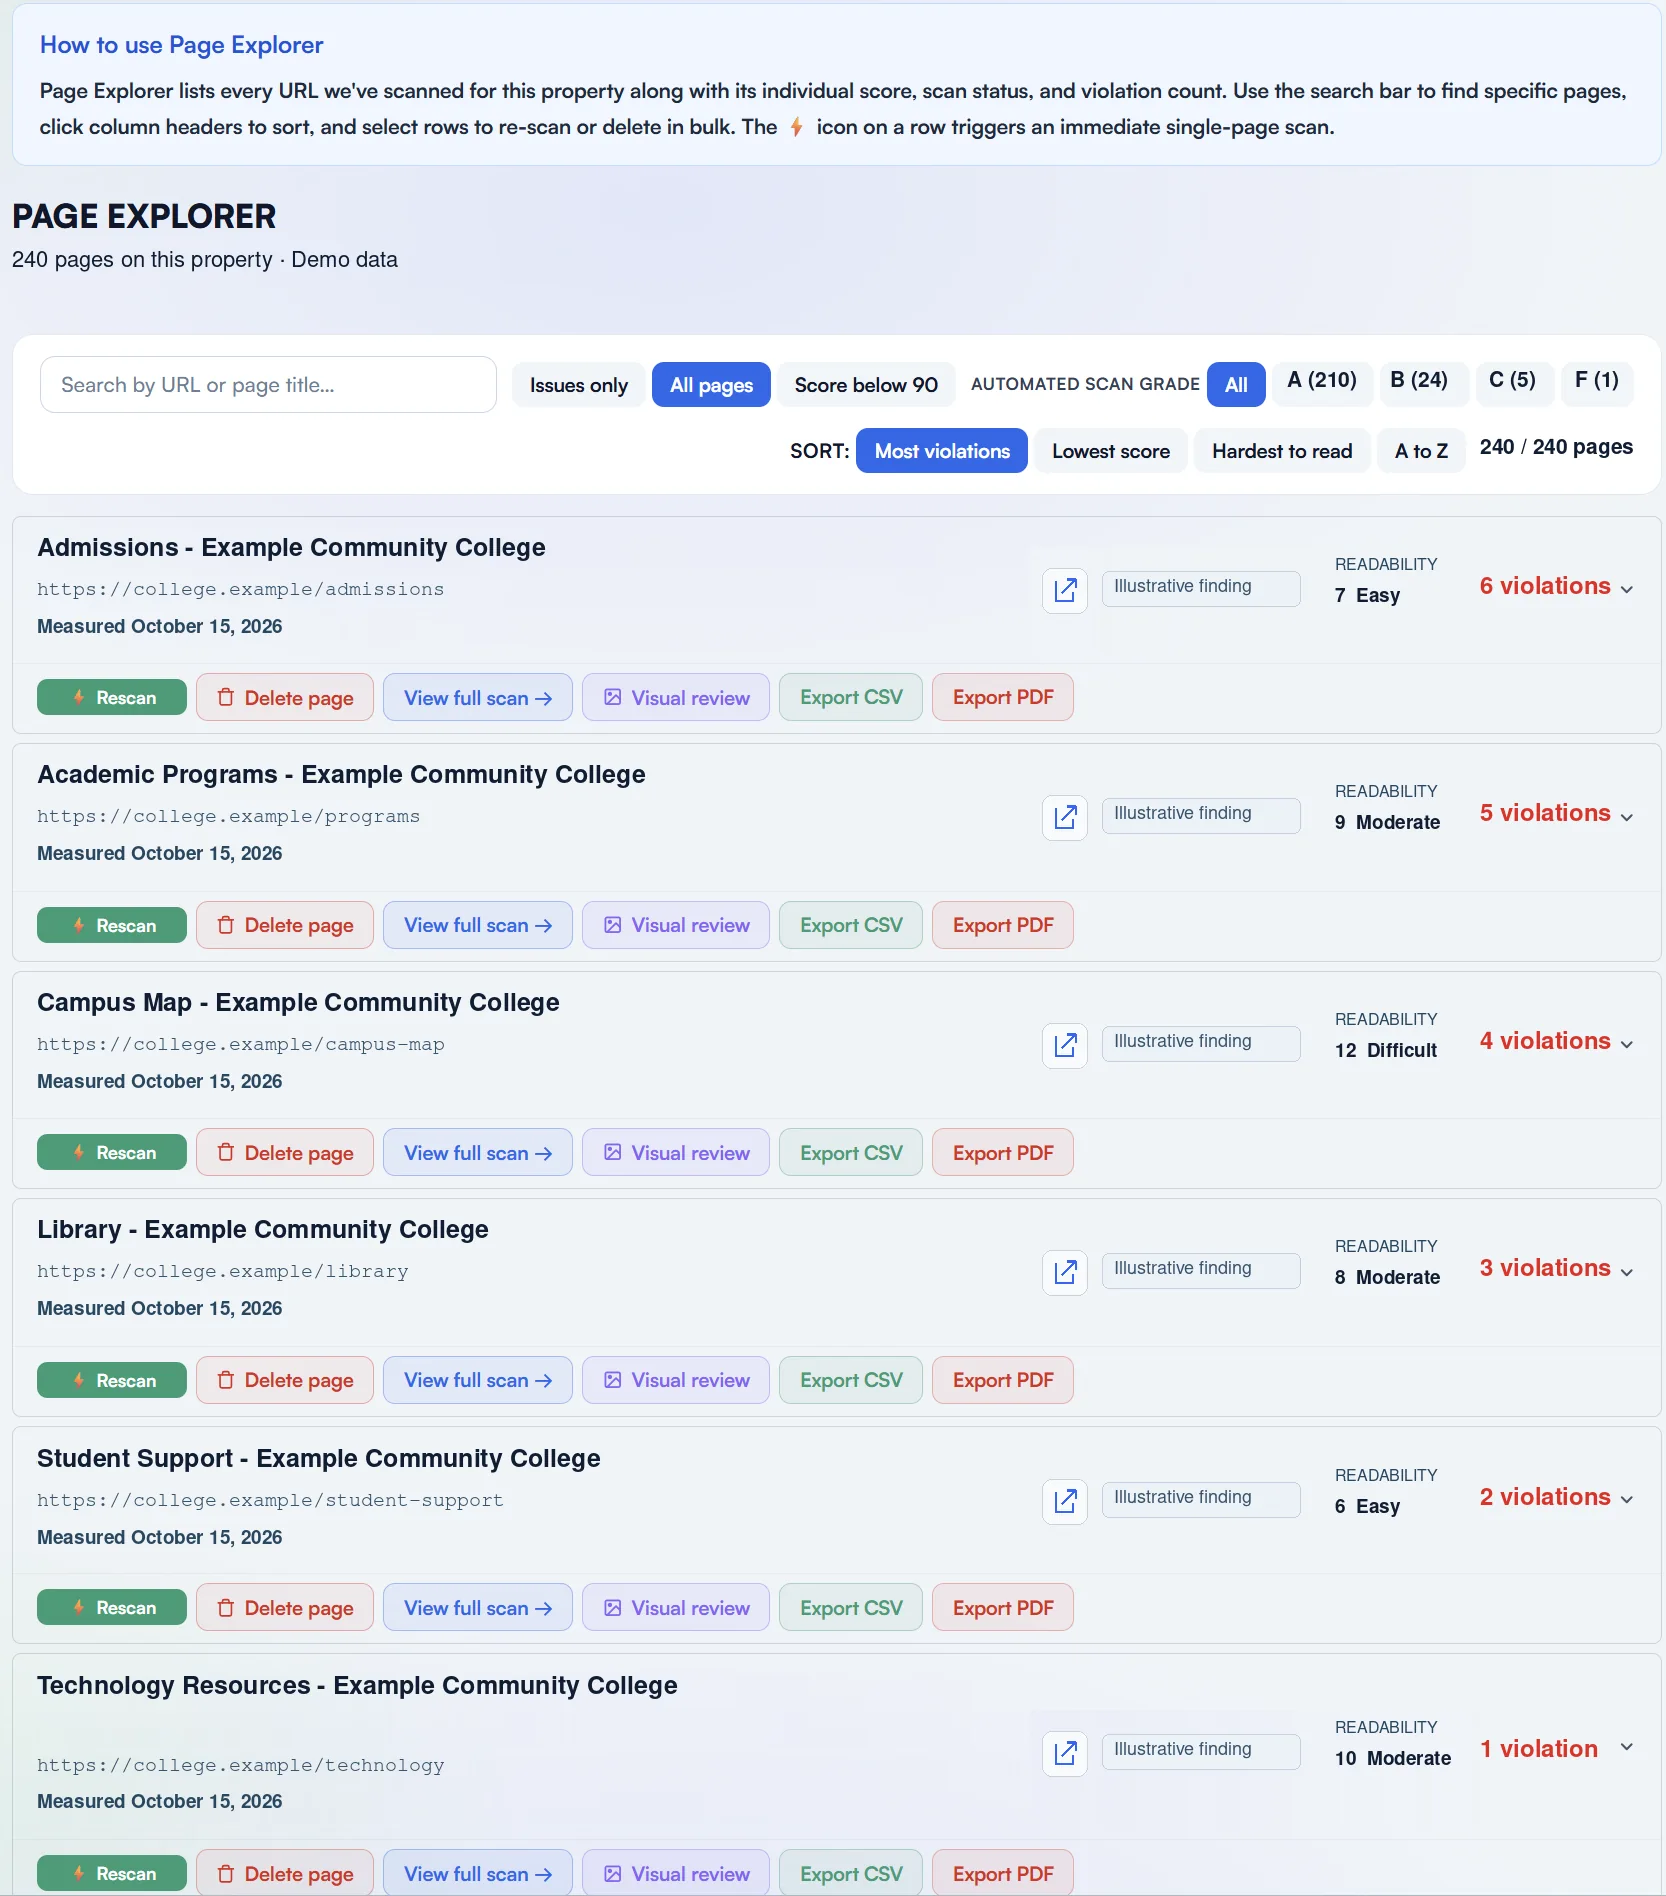Select the All pages filter
The width and height of the screenshot is (1666, 1896).
point(711,385)
